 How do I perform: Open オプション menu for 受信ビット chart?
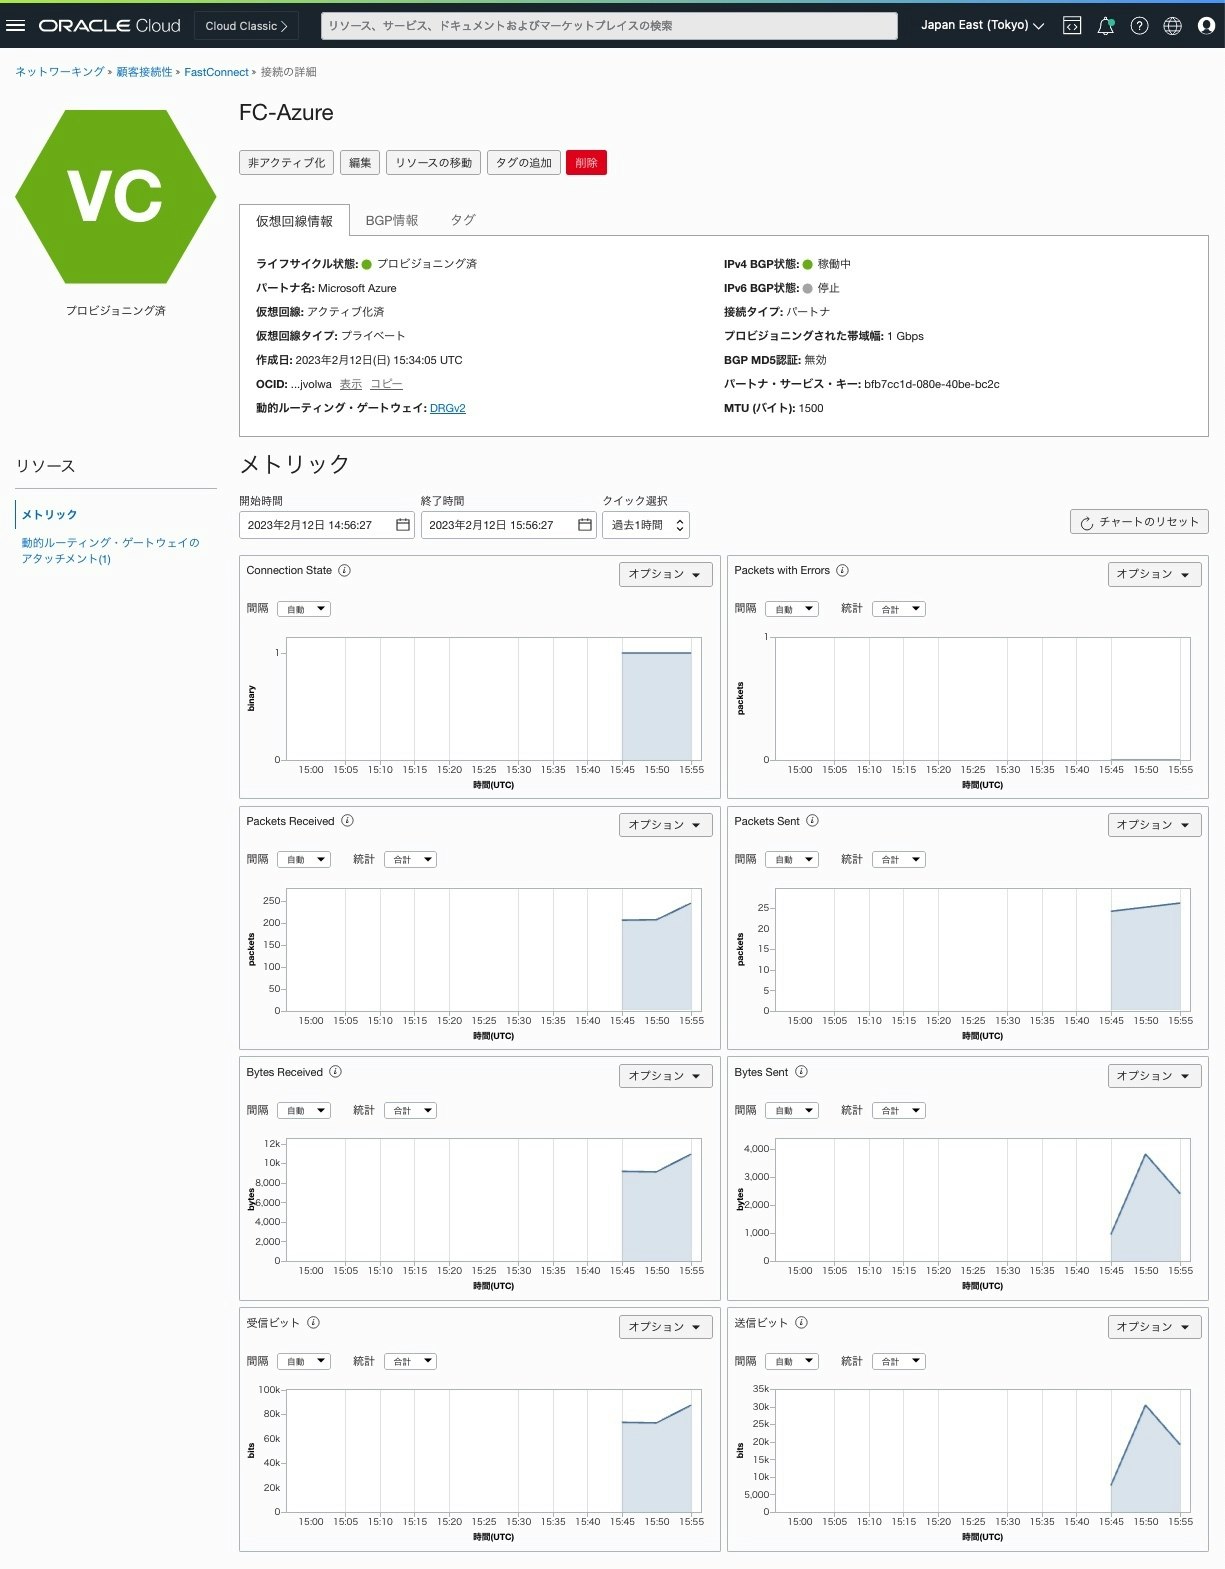point(666,1327)
